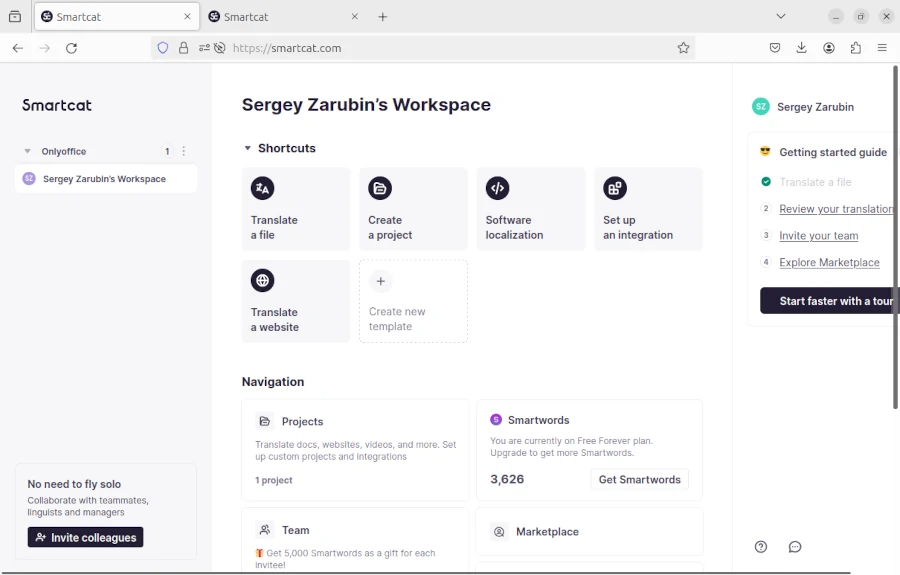
Task: Click the Team people icon
Action: [x=265, y=530]
